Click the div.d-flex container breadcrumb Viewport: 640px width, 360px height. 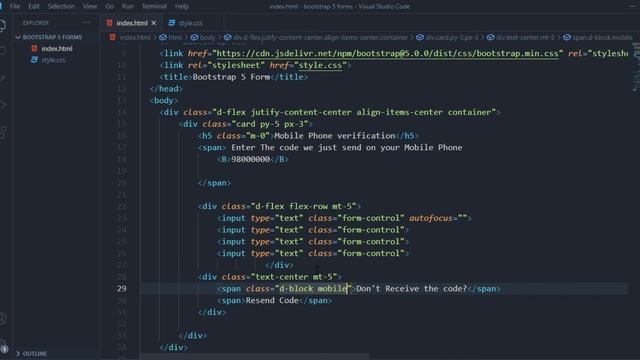click(x=320, y=37)
